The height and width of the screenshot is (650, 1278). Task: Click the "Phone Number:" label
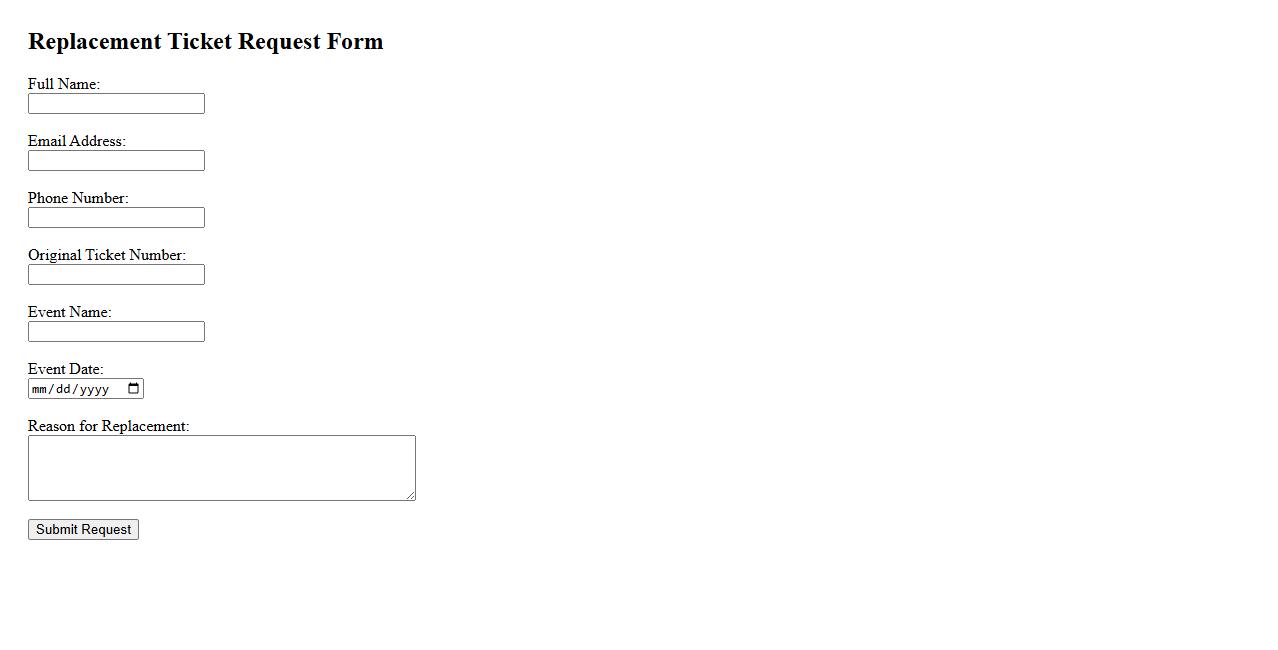(78, 198)
